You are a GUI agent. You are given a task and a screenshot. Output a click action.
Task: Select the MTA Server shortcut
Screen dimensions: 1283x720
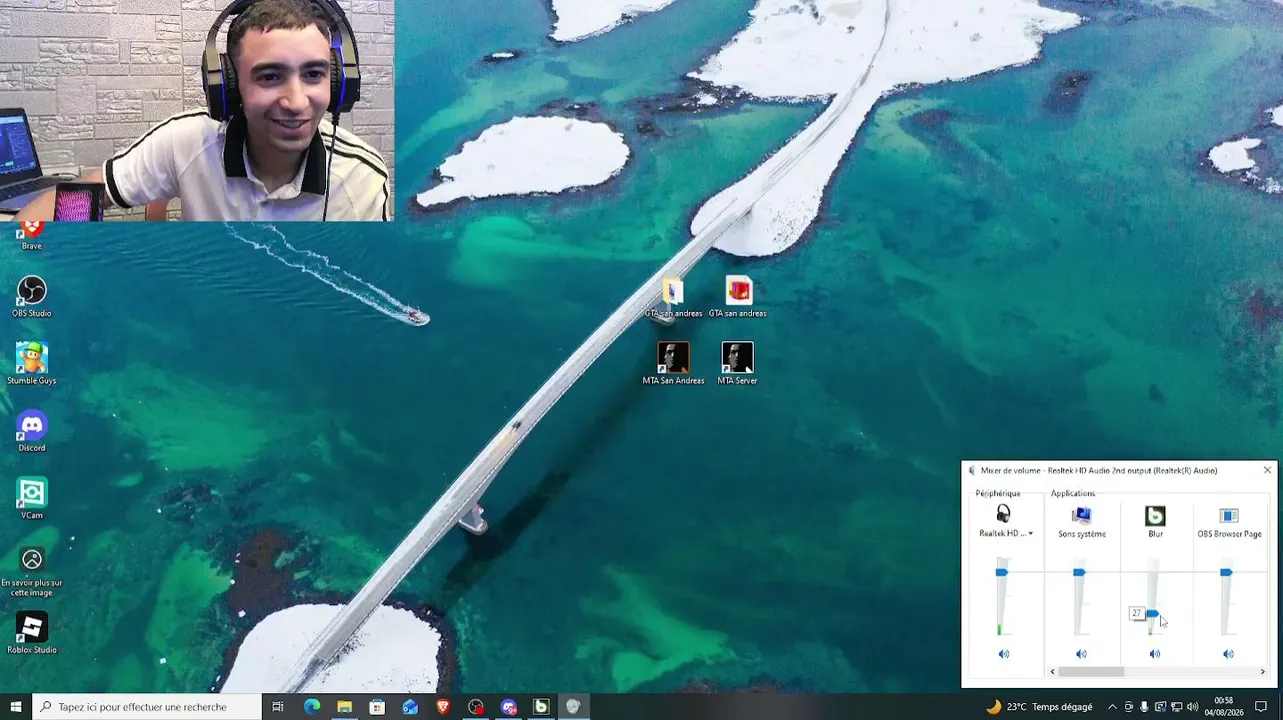coord(738,364)
